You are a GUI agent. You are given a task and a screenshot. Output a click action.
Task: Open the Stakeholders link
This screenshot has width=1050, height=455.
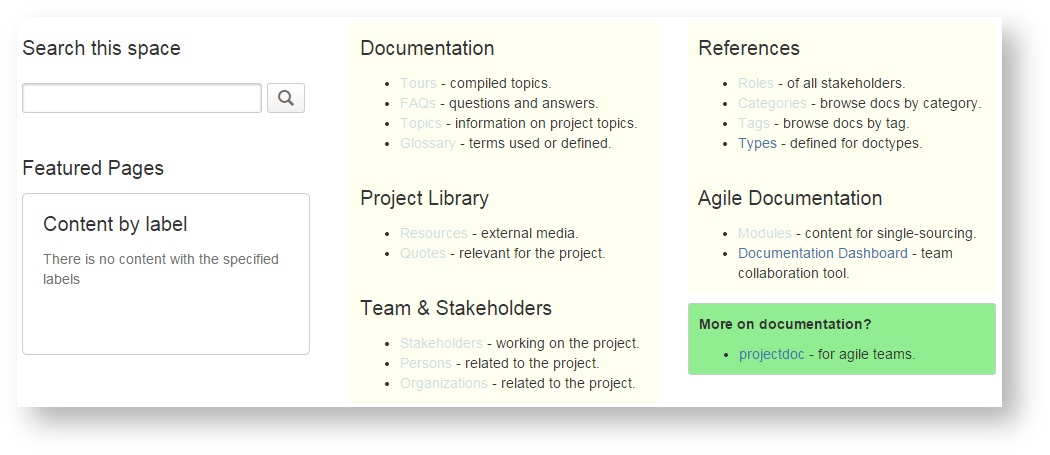(x=441, y=343)
